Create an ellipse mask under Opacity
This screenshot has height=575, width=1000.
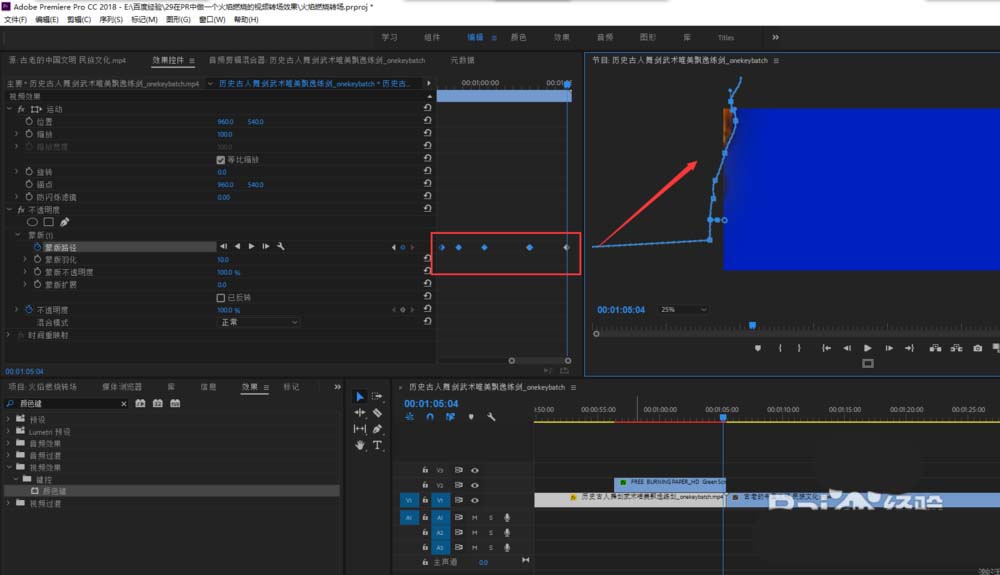pos(32,222)
